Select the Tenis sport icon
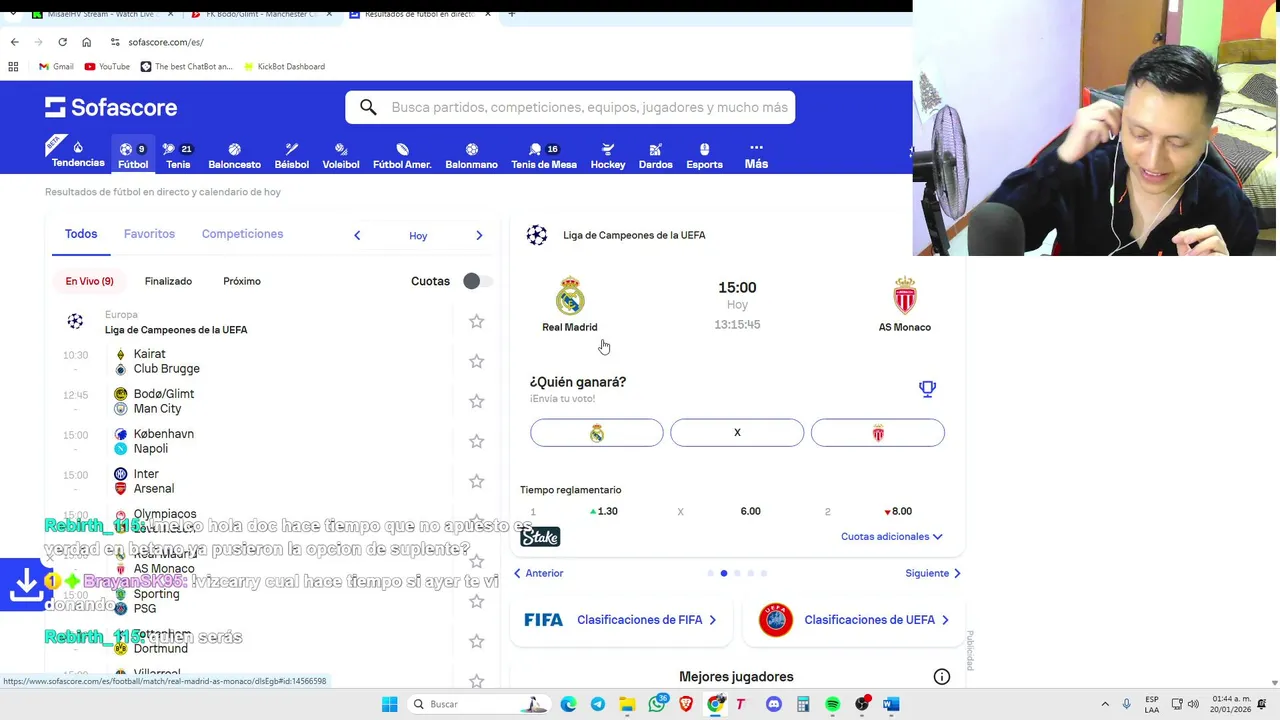Screen dimensions: 1280x720 (x=178, y=155)
